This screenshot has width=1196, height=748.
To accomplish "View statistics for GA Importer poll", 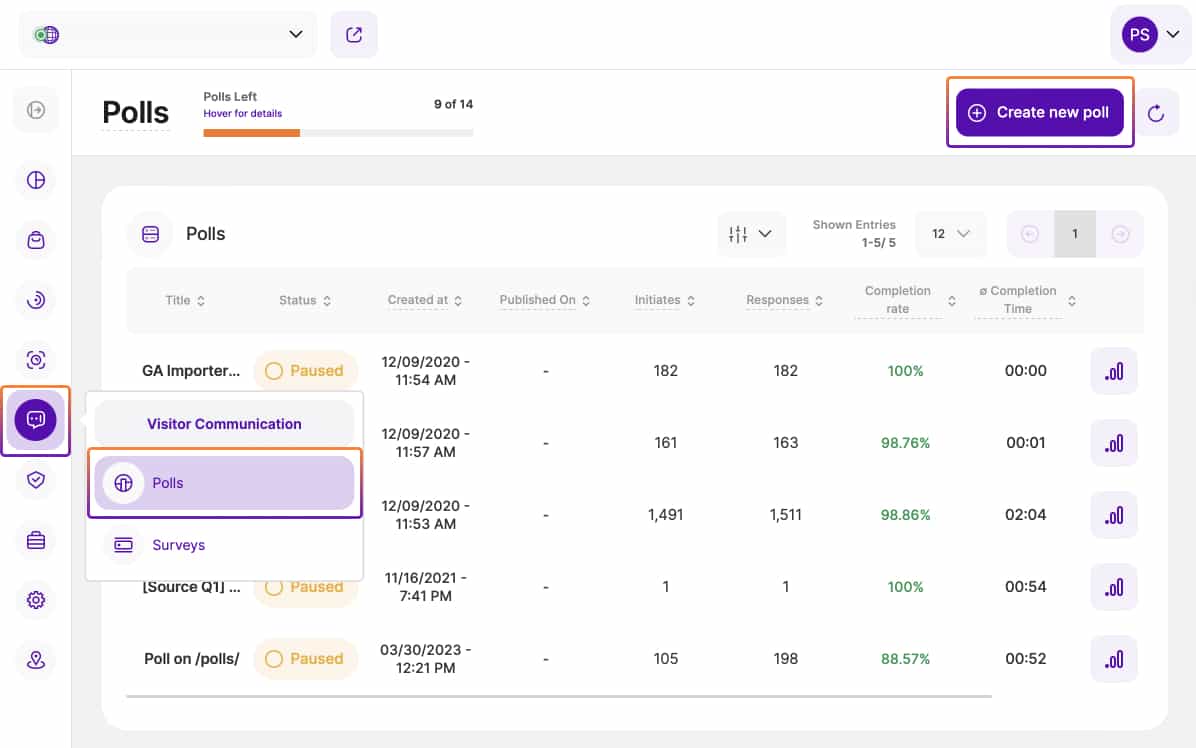I will [1113, 371].
